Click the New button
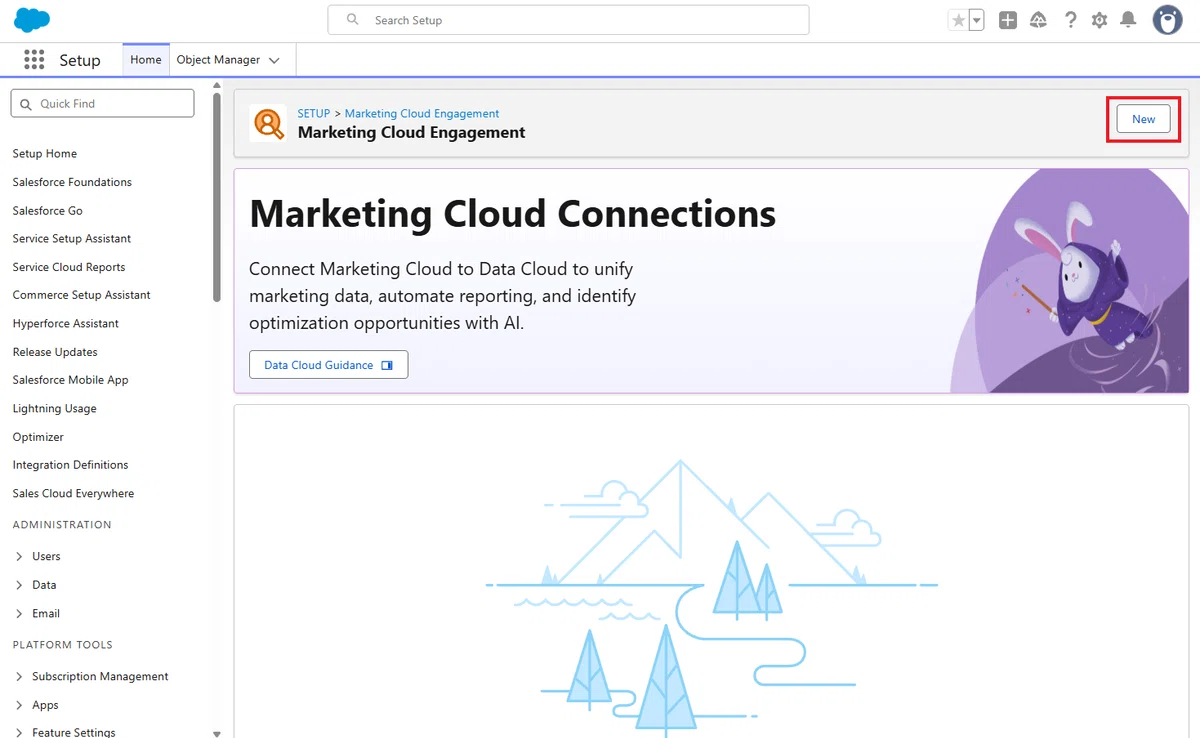This screenshot has height=738, width=1200. [x=1143, y=119]
